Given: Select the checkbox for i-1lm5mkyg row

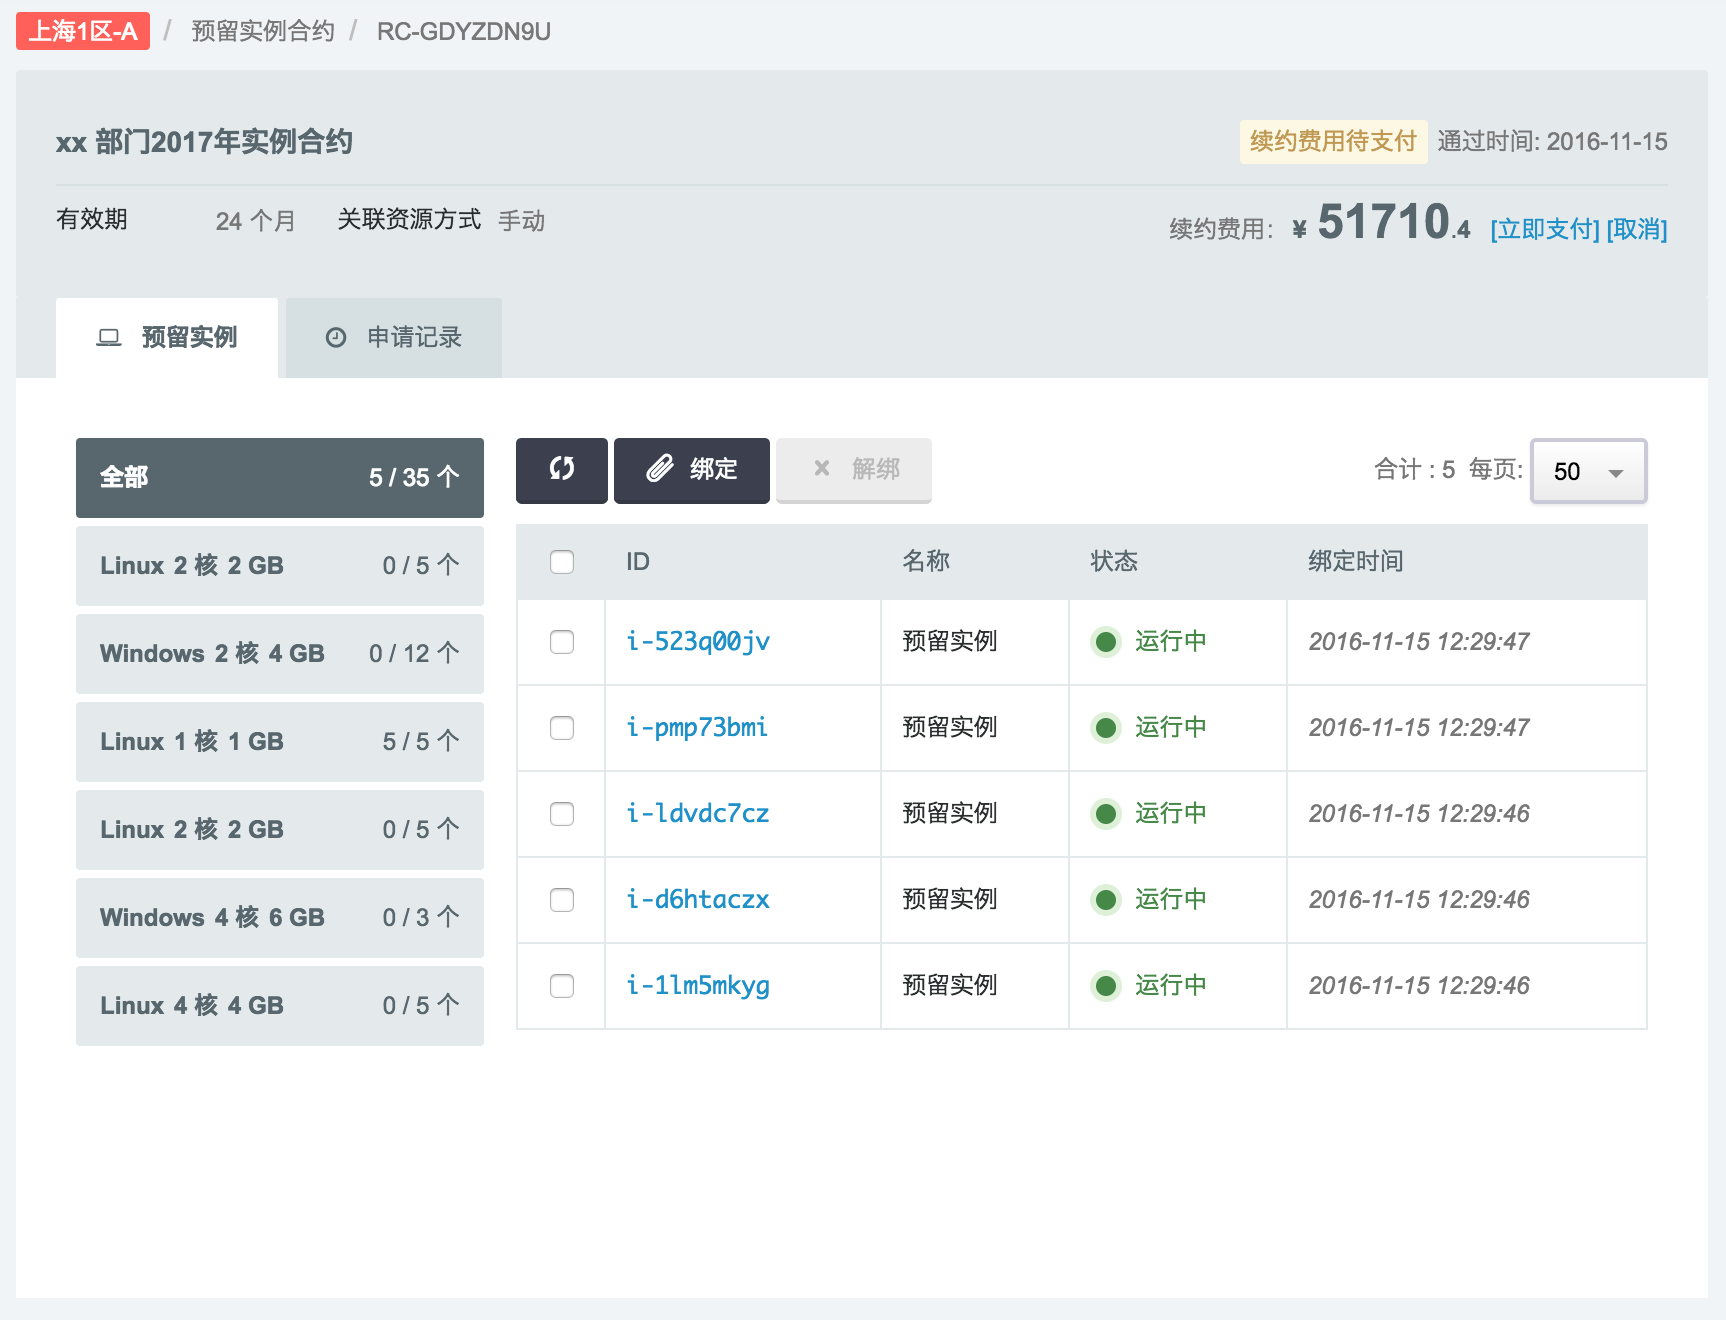Looking at the screenshot, I should pos(562,986).
